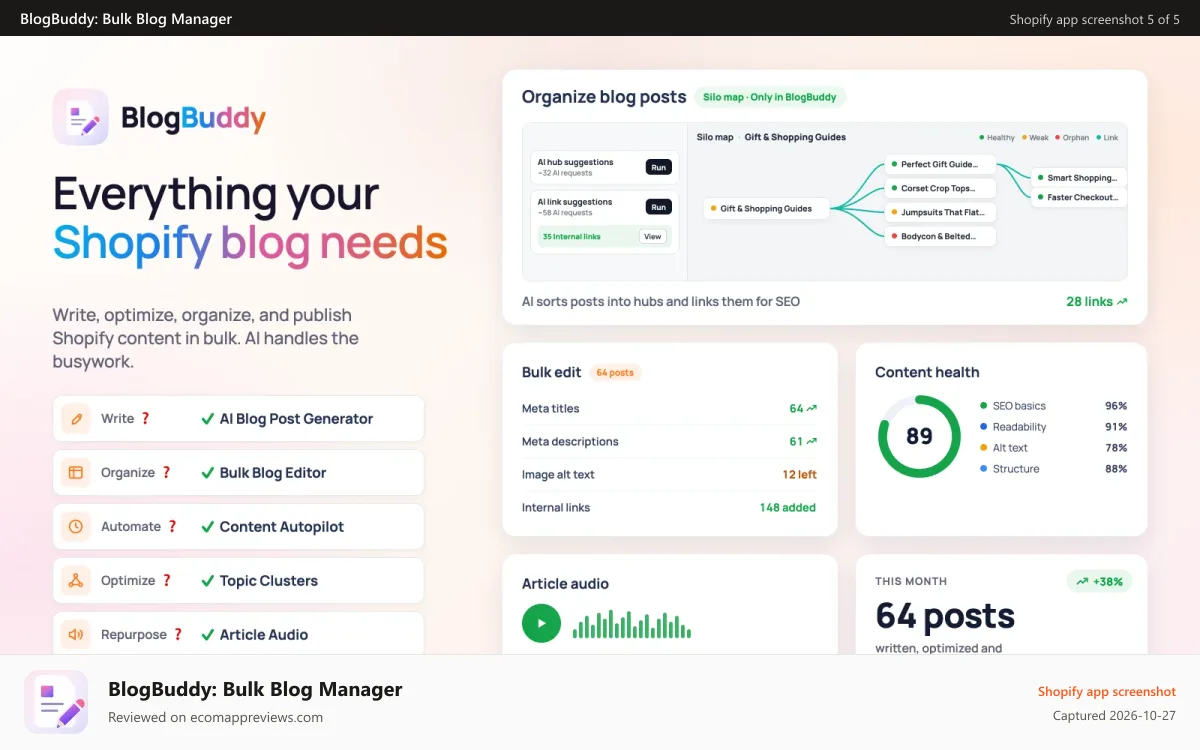
Task: Click the 'Silo map · Only in BlogBuddy' badge
Action: click(770, 97)
